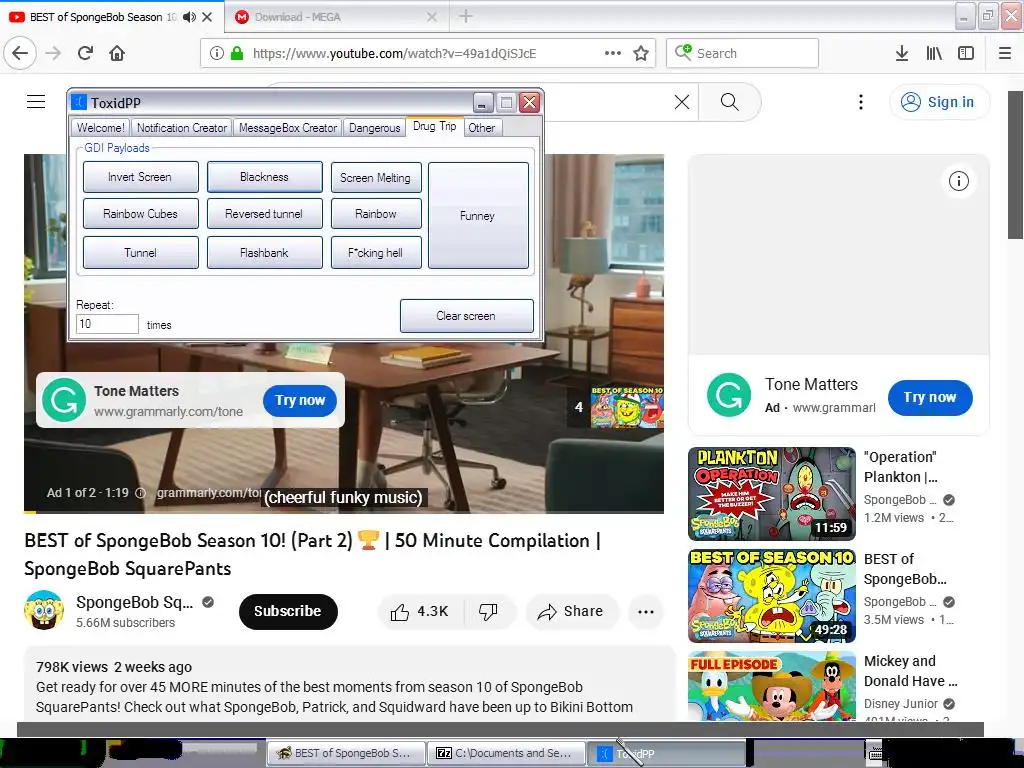1024x768 pixels.
Task: Click the F*cking hell button
Action: point(376,253)
